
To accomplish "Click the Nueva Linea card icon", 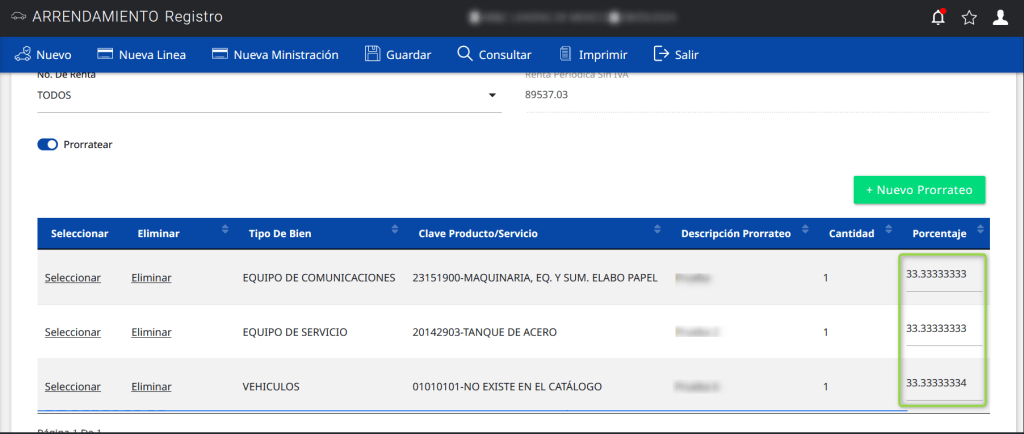I will click(x=106, y=54).
